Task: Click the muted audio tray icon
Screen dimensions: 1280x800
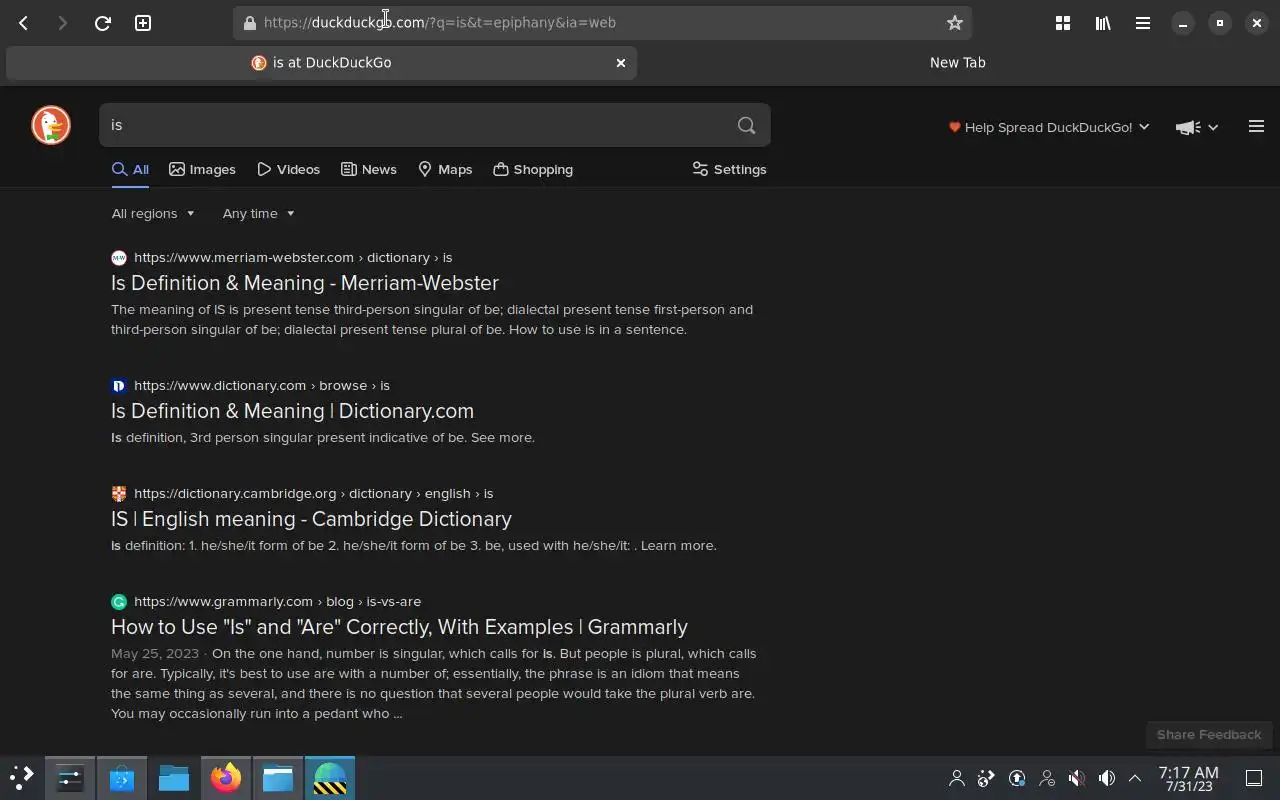Action: click(x=1076, y=778)
